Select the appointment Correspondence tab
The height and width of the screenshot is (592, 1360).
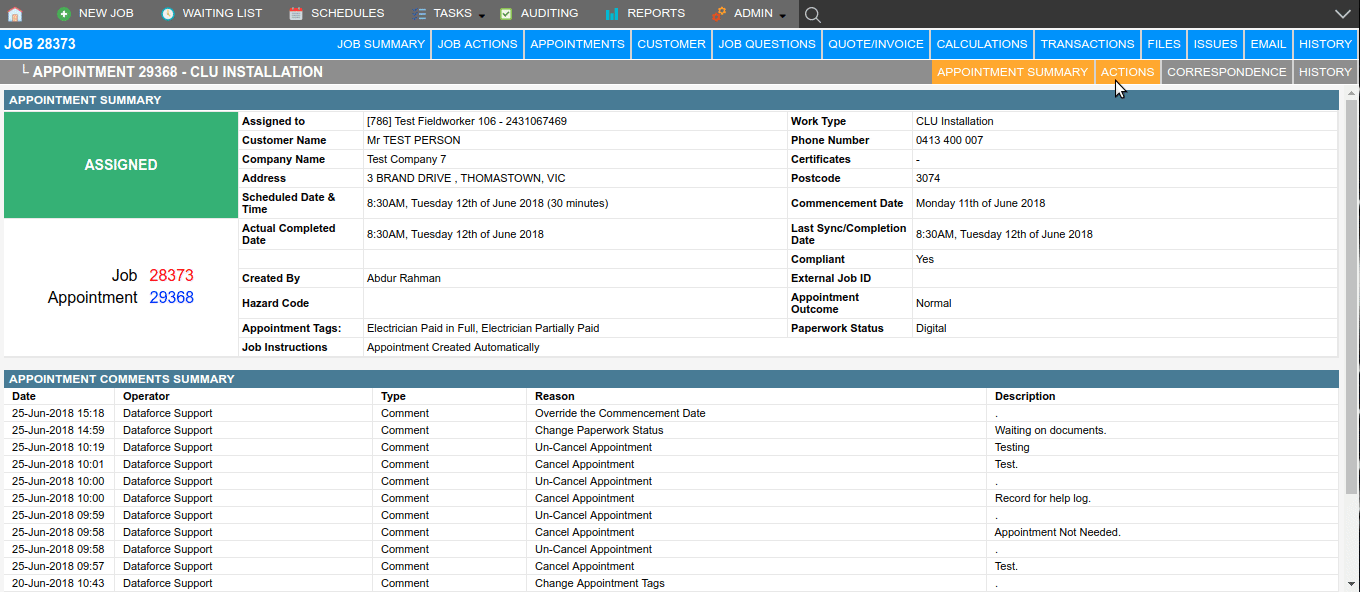click(1226, 72)
